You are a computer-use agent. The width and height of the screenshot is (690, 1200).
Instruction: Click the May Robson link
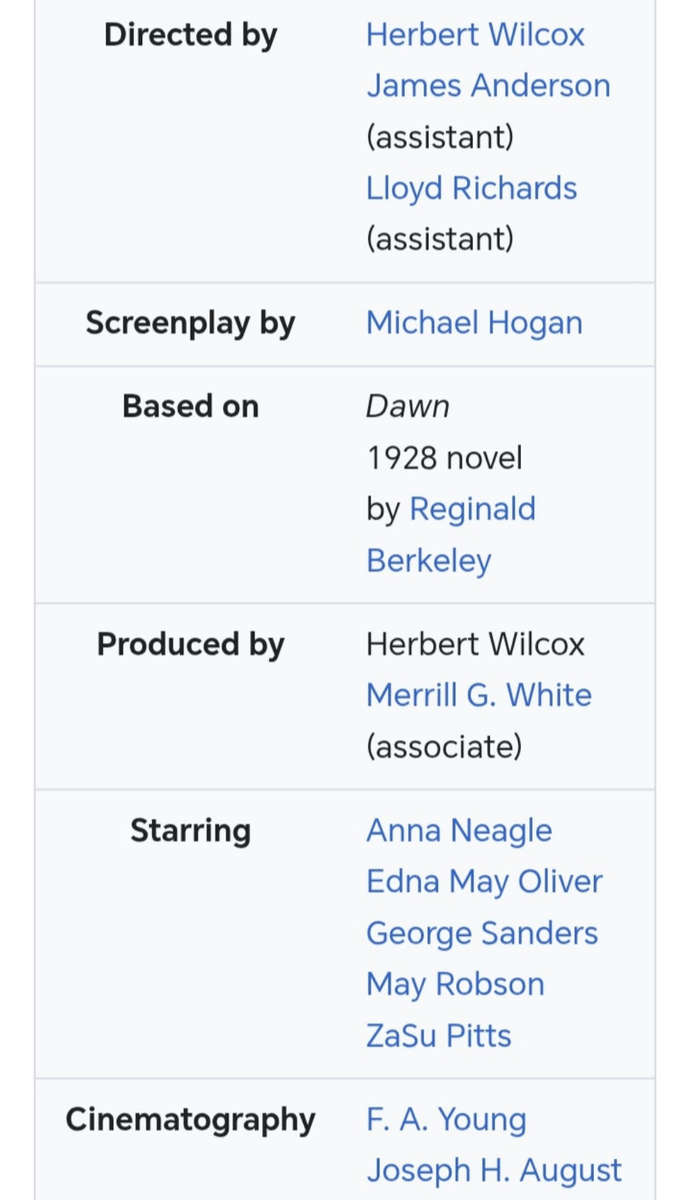[455, 984]
